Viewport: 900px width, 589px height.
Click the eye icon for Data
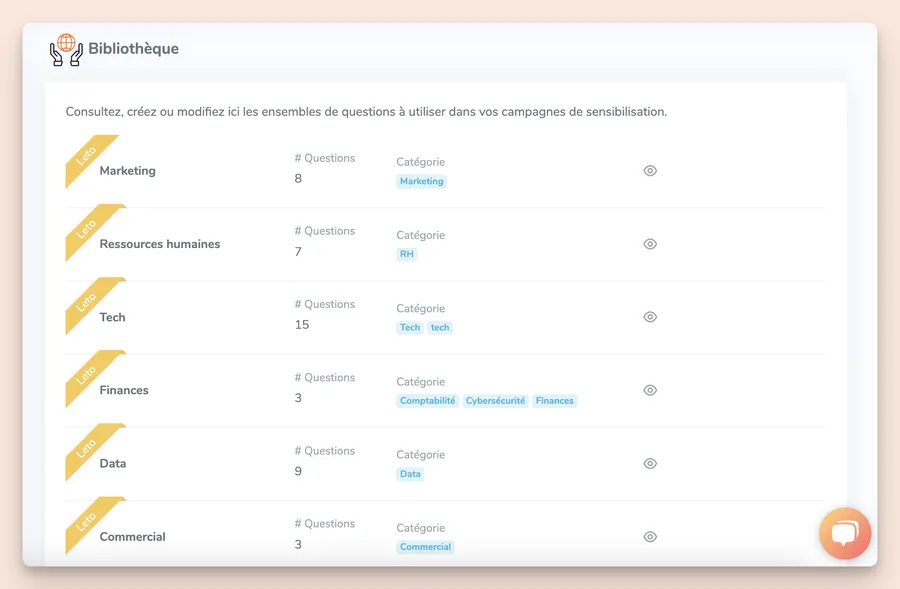click(x=650, y=463)
